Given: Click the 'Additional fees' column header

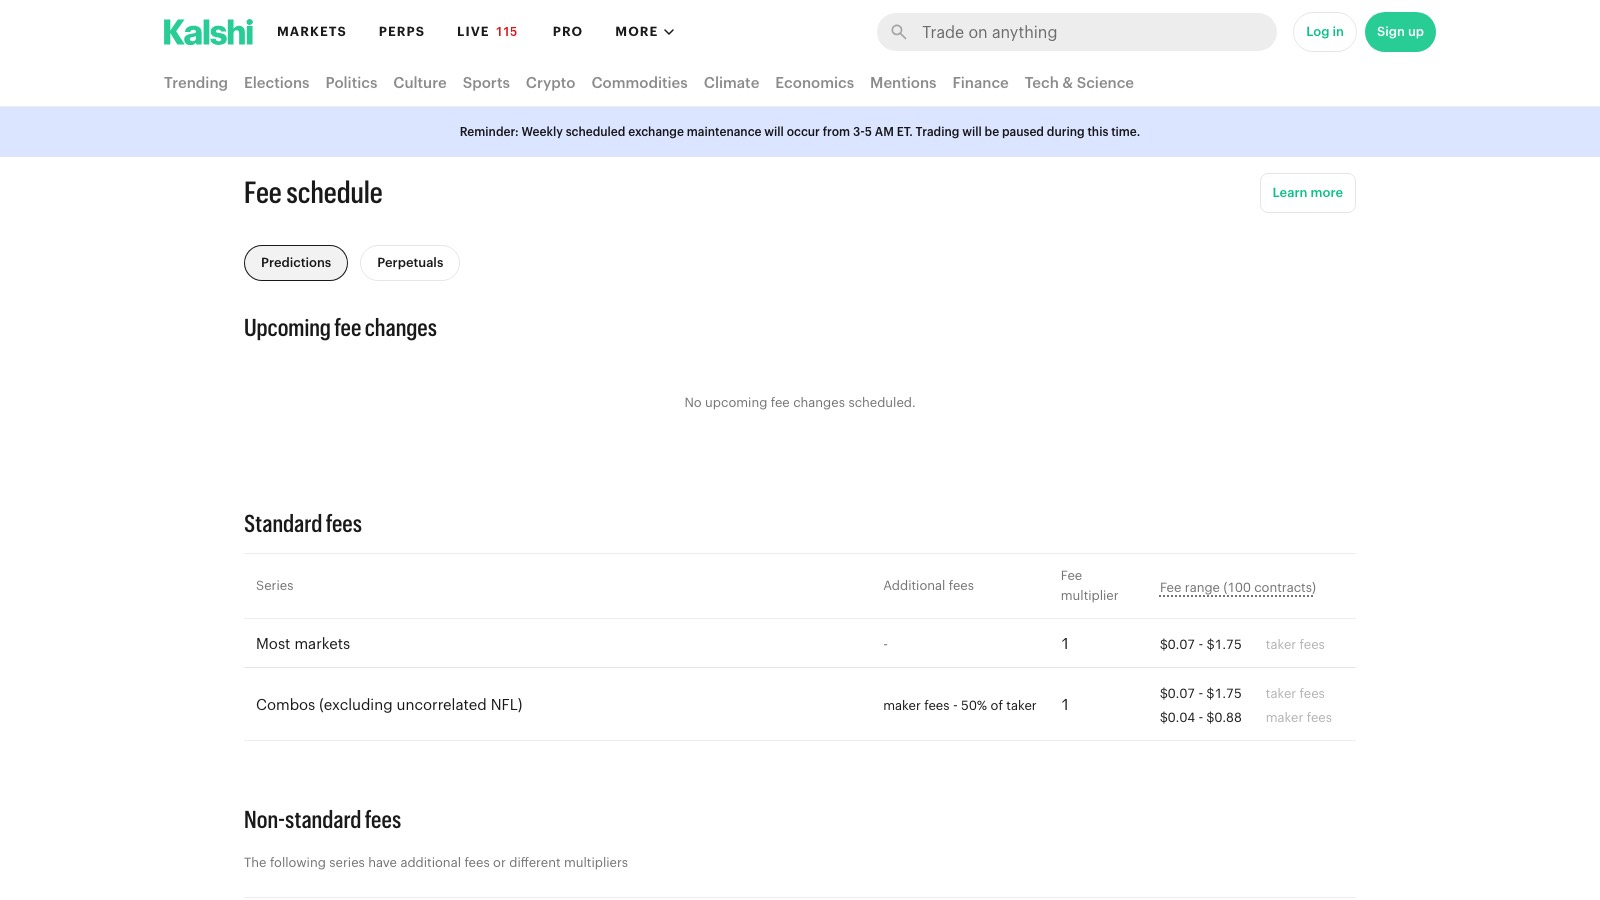Looking at the screenshot, I should 928,586.
